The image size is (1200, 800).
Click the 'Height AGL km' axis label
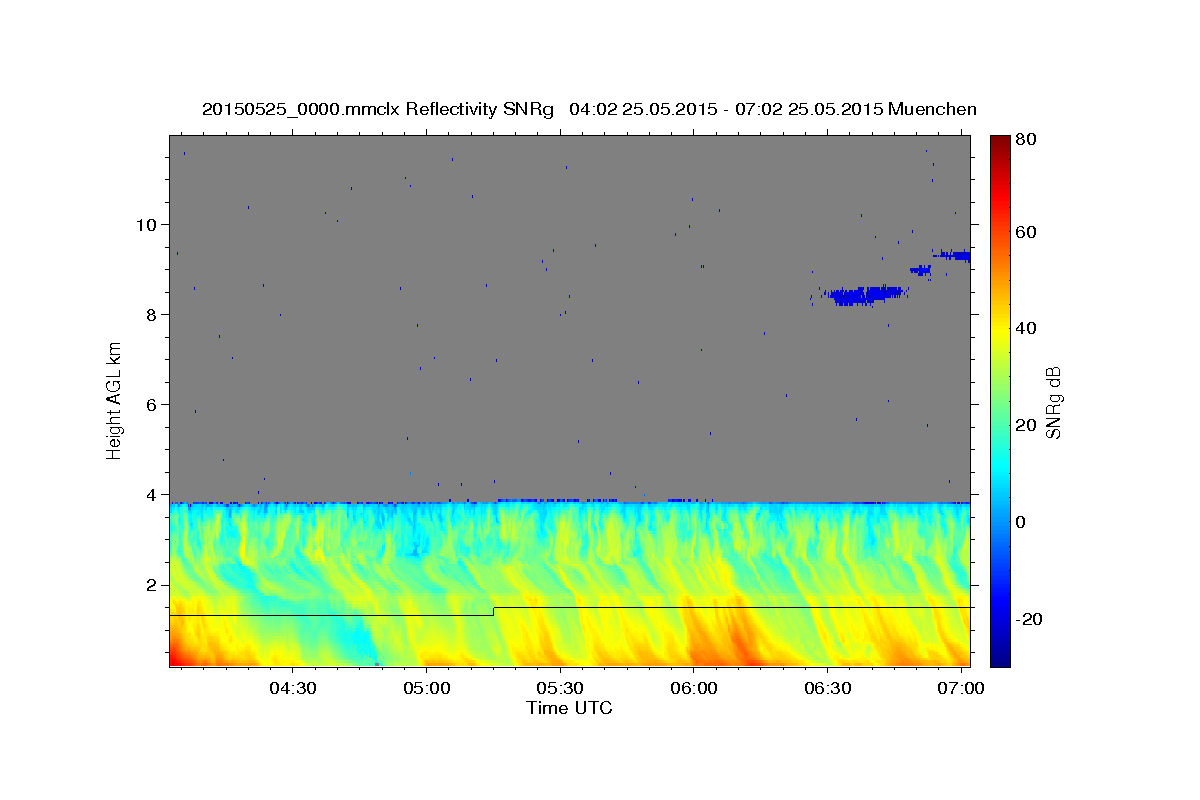click(x=114, y=400)
